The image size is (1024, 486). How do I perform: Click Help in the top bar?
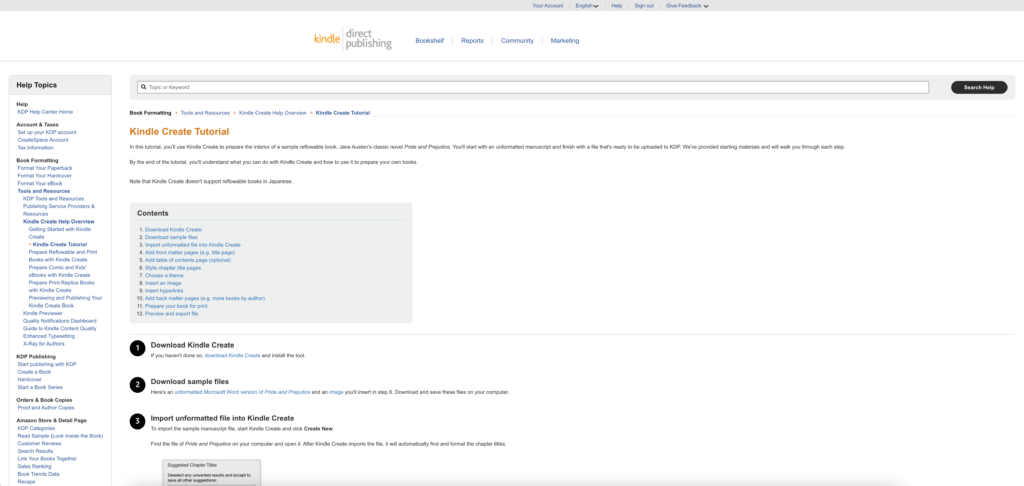point(616,5)
